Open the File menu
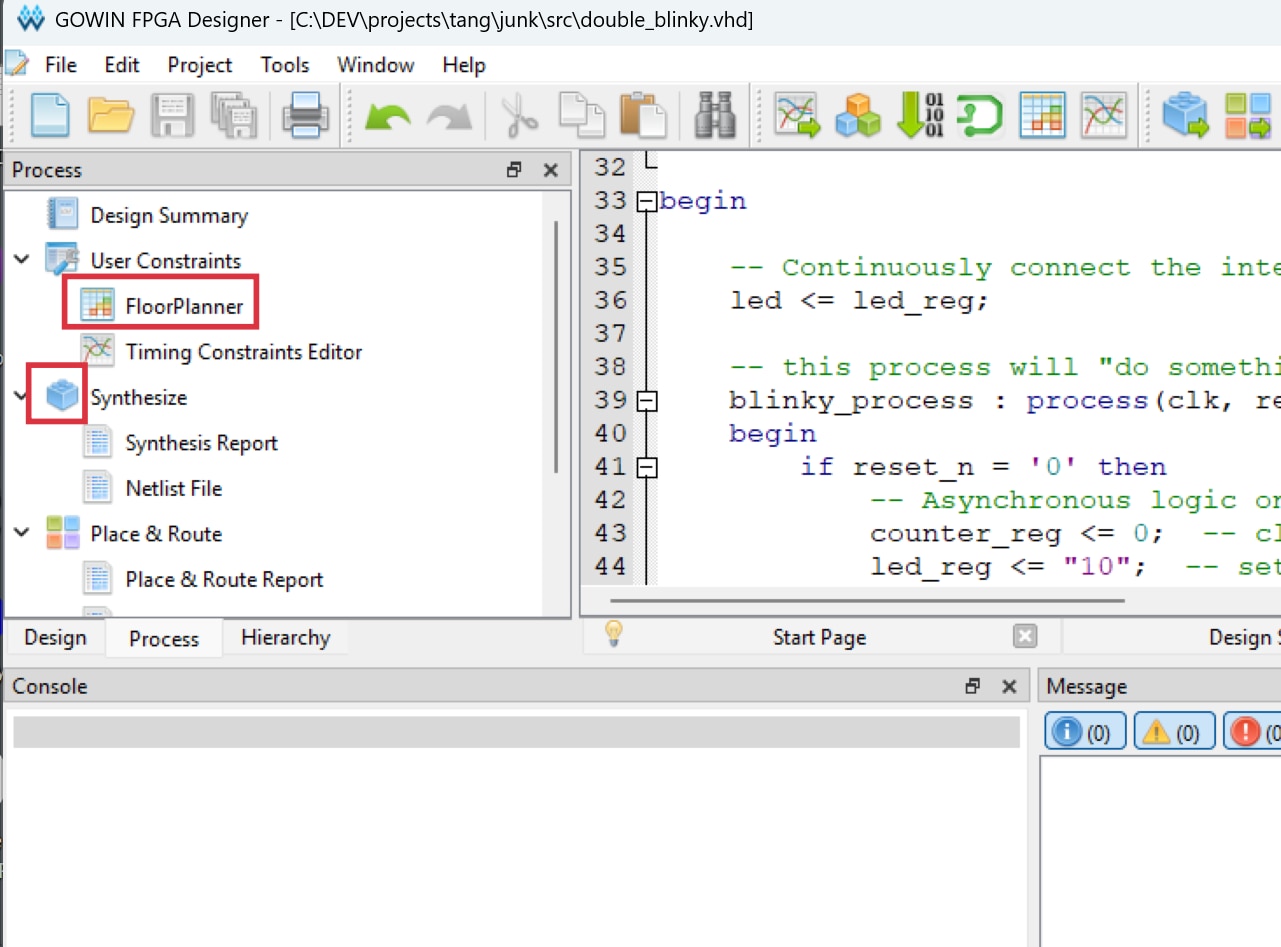The width and height of the screenshot is (1281, 947). [x=61, y=65]
